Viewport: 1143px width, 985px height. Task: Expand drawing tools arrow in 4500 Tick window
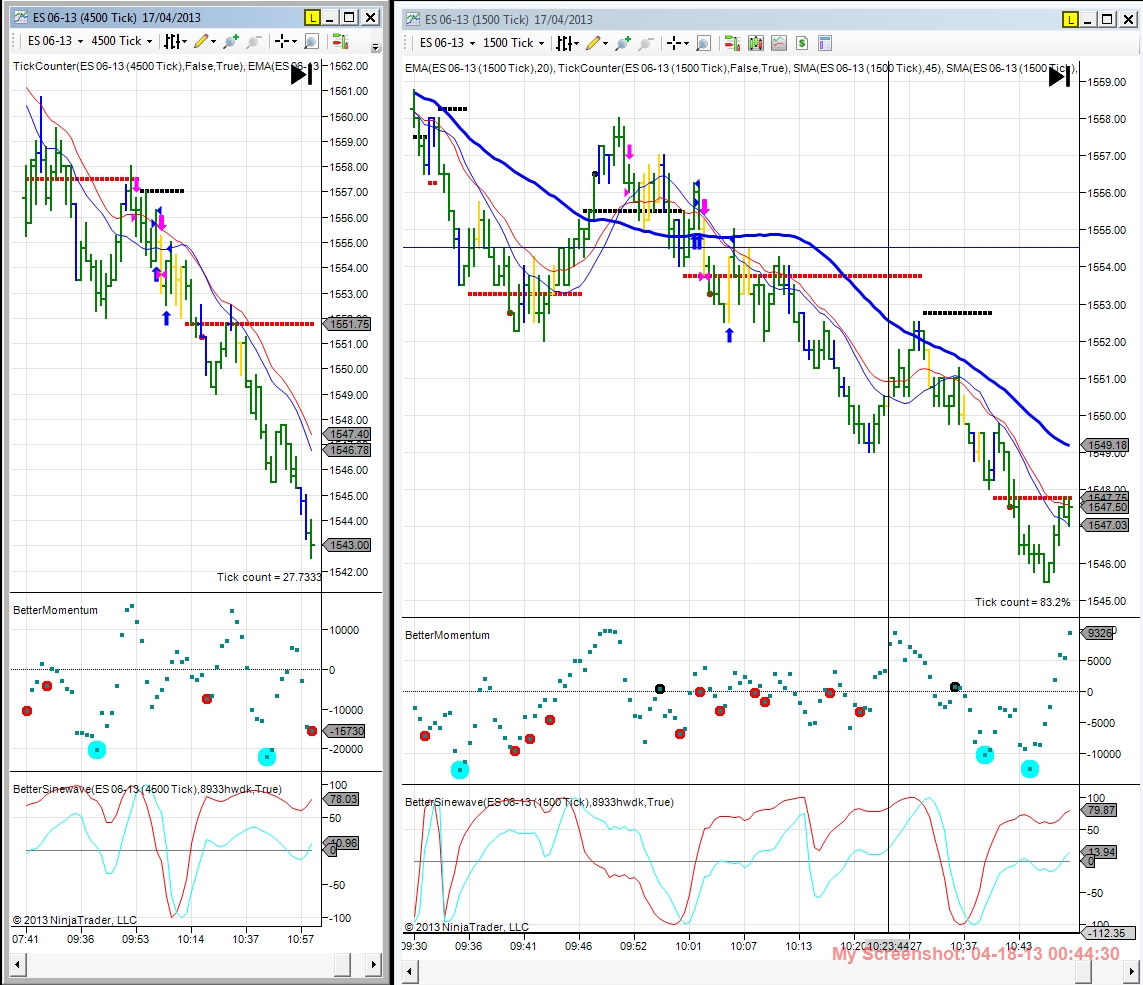pyautogui.click(x=214, y=42)
